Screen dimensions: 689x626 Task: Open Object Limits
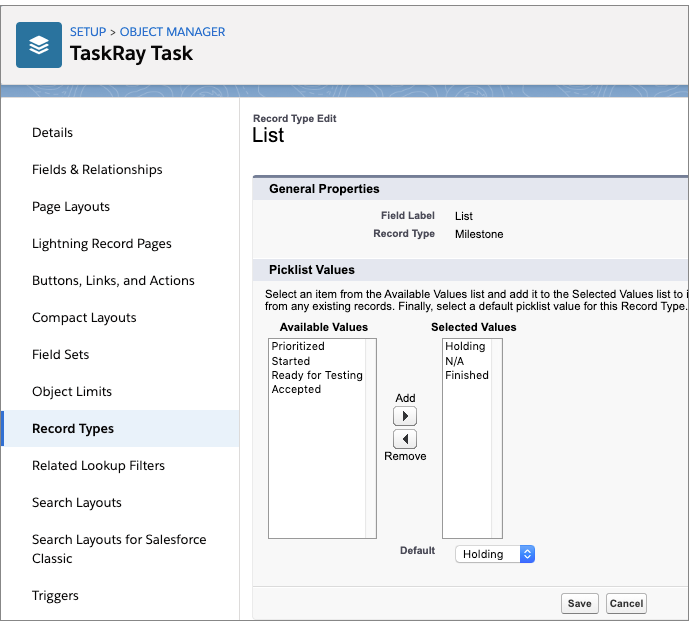[x=72, y=391]
